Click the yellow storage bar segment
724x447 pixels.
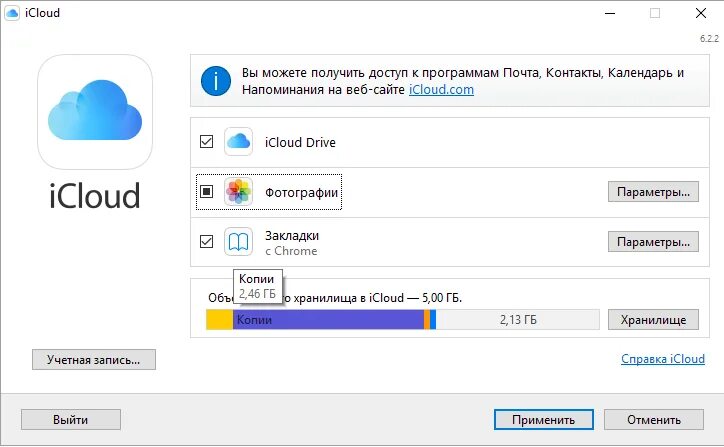pyautogui.click(x=219, y=320)
